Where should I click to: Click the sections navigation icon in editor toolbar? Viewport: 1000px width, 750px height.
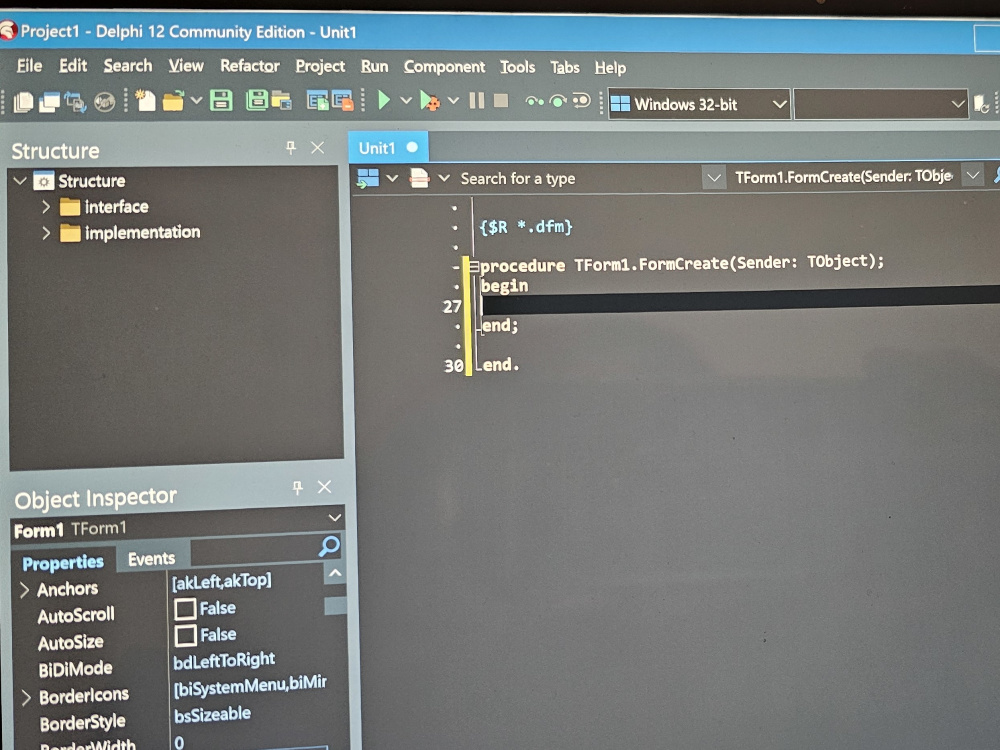368,178
